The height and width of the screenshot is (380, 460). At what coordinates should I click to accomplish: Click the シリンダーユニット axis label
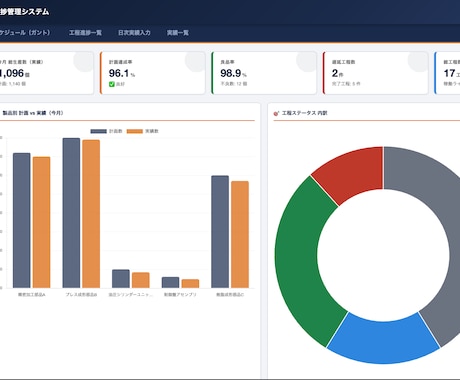pos(131,295)
